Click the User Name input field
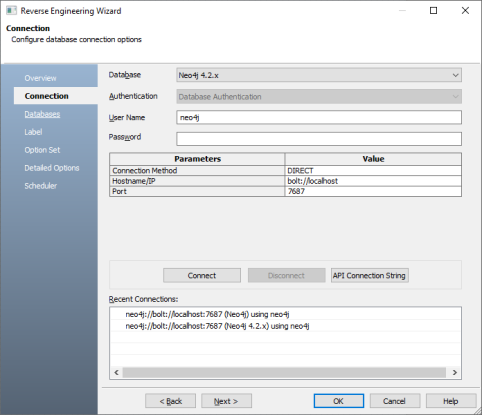Image resolution: width=482 pixels, height=415 pixels. click(319, 117)
